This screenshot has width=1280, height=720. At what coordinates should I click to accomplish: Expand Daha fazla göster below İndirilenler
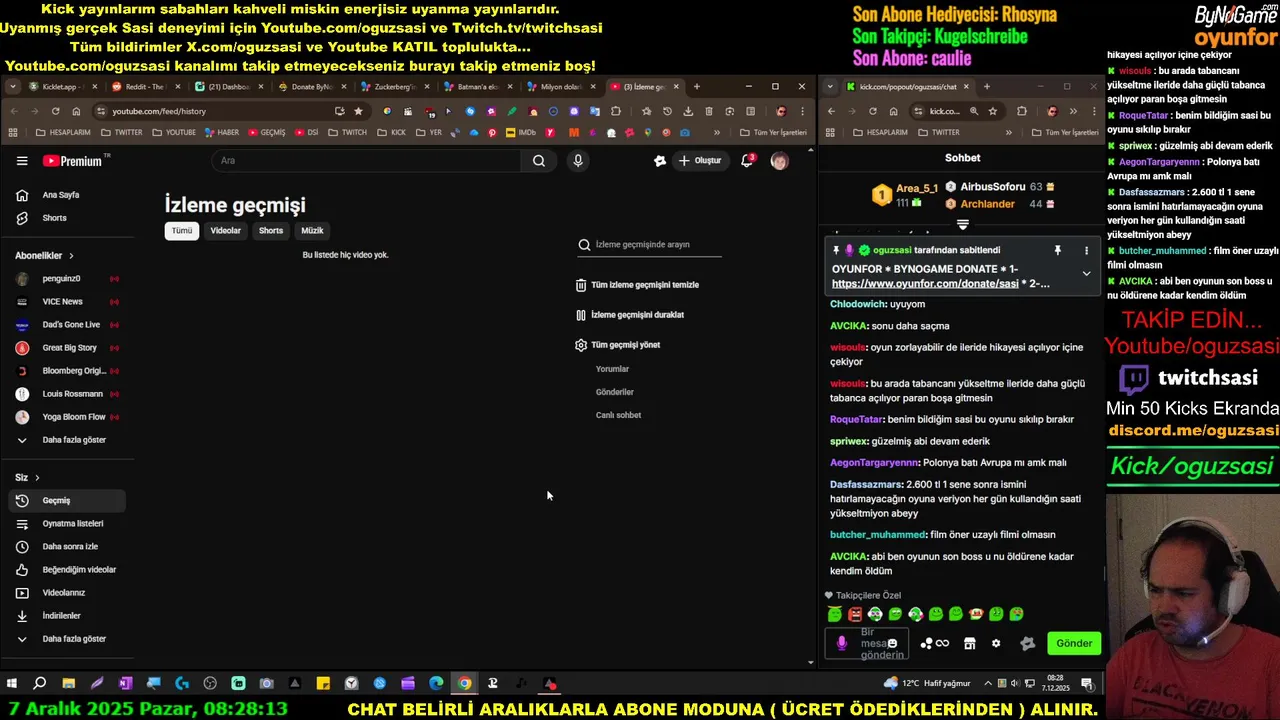click(68, 639)
